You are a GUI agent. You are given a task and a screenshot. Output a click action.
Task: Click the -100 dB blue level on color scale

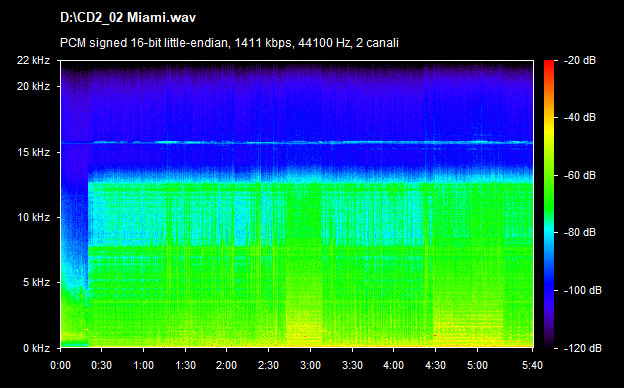pyautogui.click(x=549, y=291)
